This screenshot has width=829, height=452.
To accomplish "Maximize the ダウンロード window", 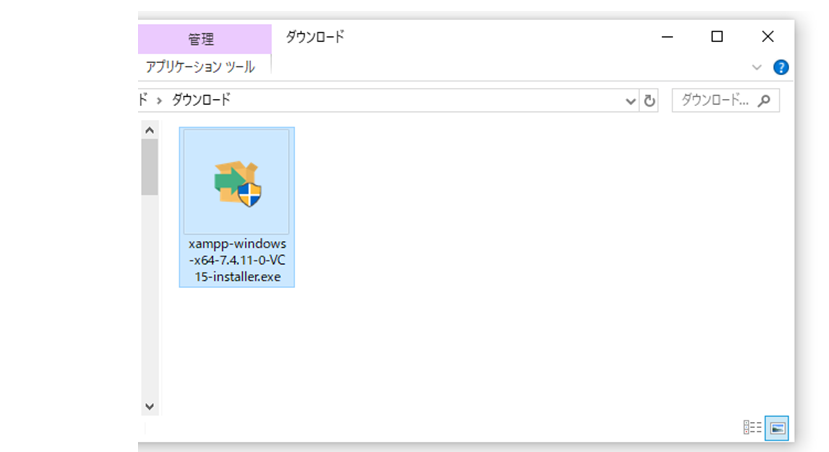I will tap(717, 36).
